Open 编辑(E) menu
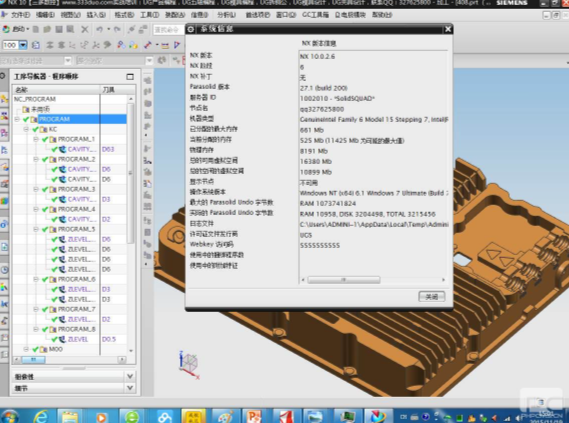Image resolution: width=569 pixels, height=423 pixels. pos(45,15)
